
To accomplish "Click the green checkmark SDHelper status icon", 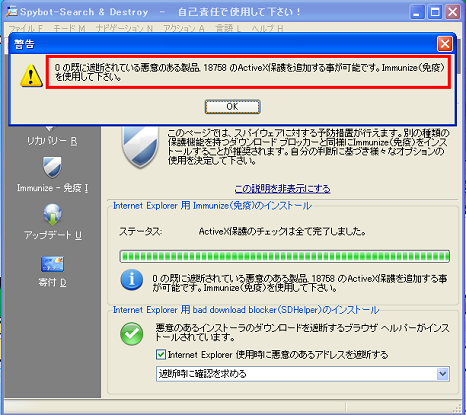I will click(132, 334).
